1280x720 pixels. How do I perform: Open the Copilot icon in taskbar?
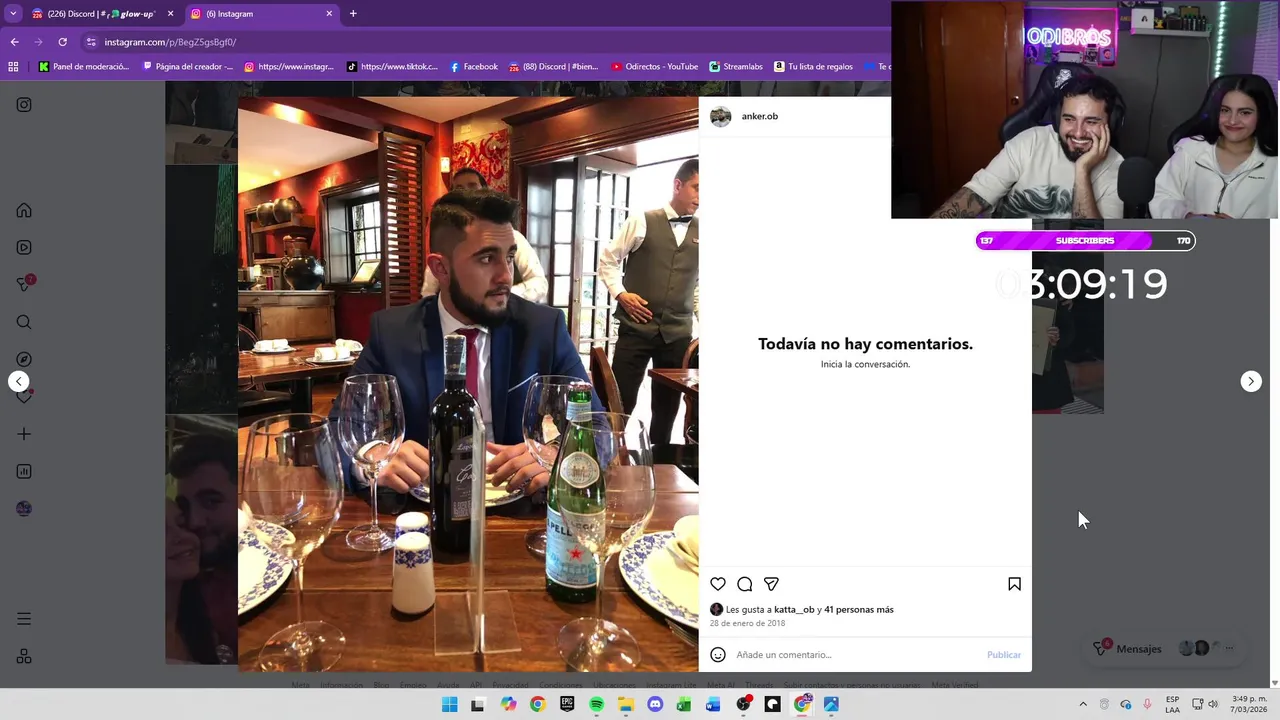(x=509, y=705)
